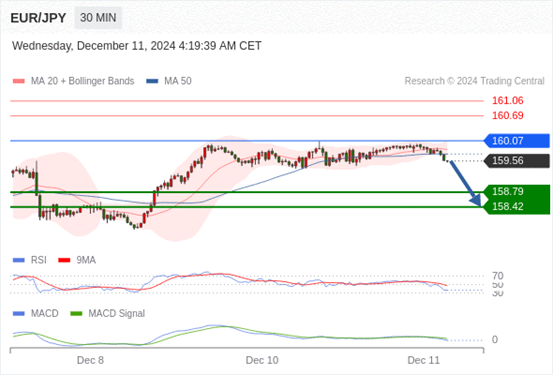Screen dimensions: 553x375
Task: Click the EUR/JPY pair title
Action: (38, 18)
